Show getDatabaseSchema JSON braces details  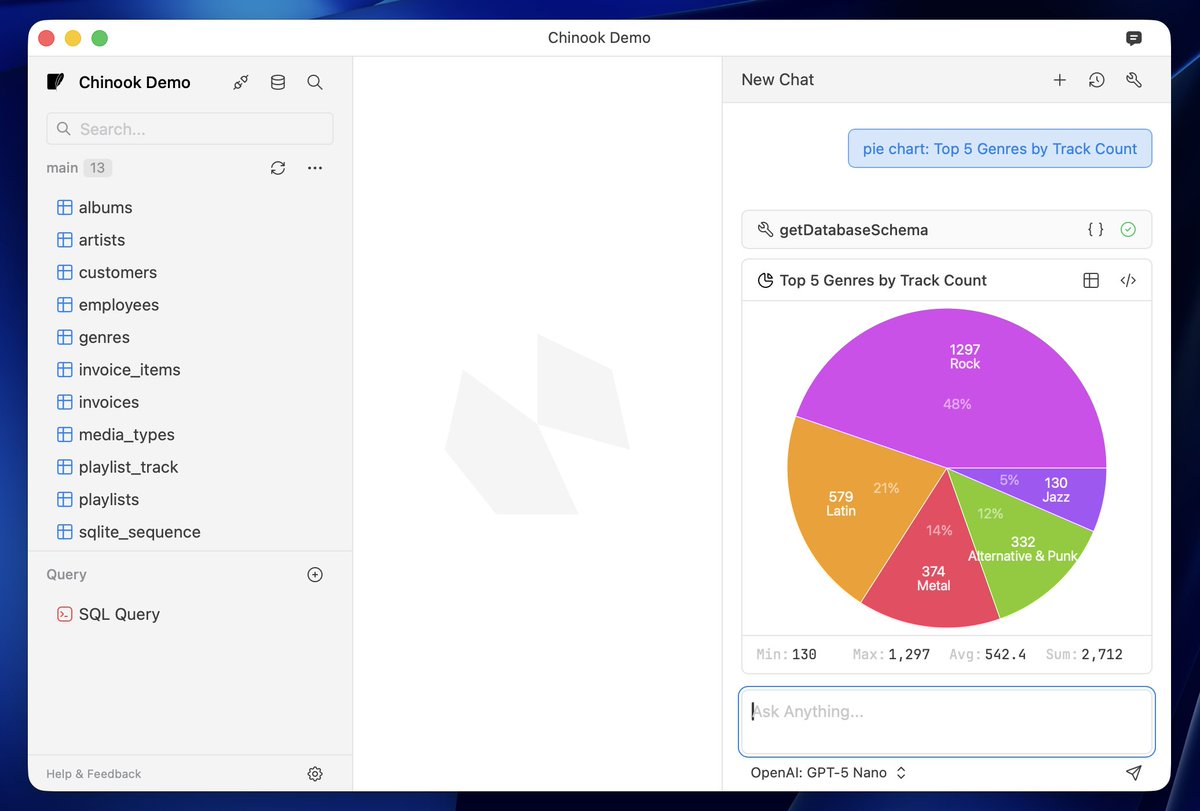1096,229
